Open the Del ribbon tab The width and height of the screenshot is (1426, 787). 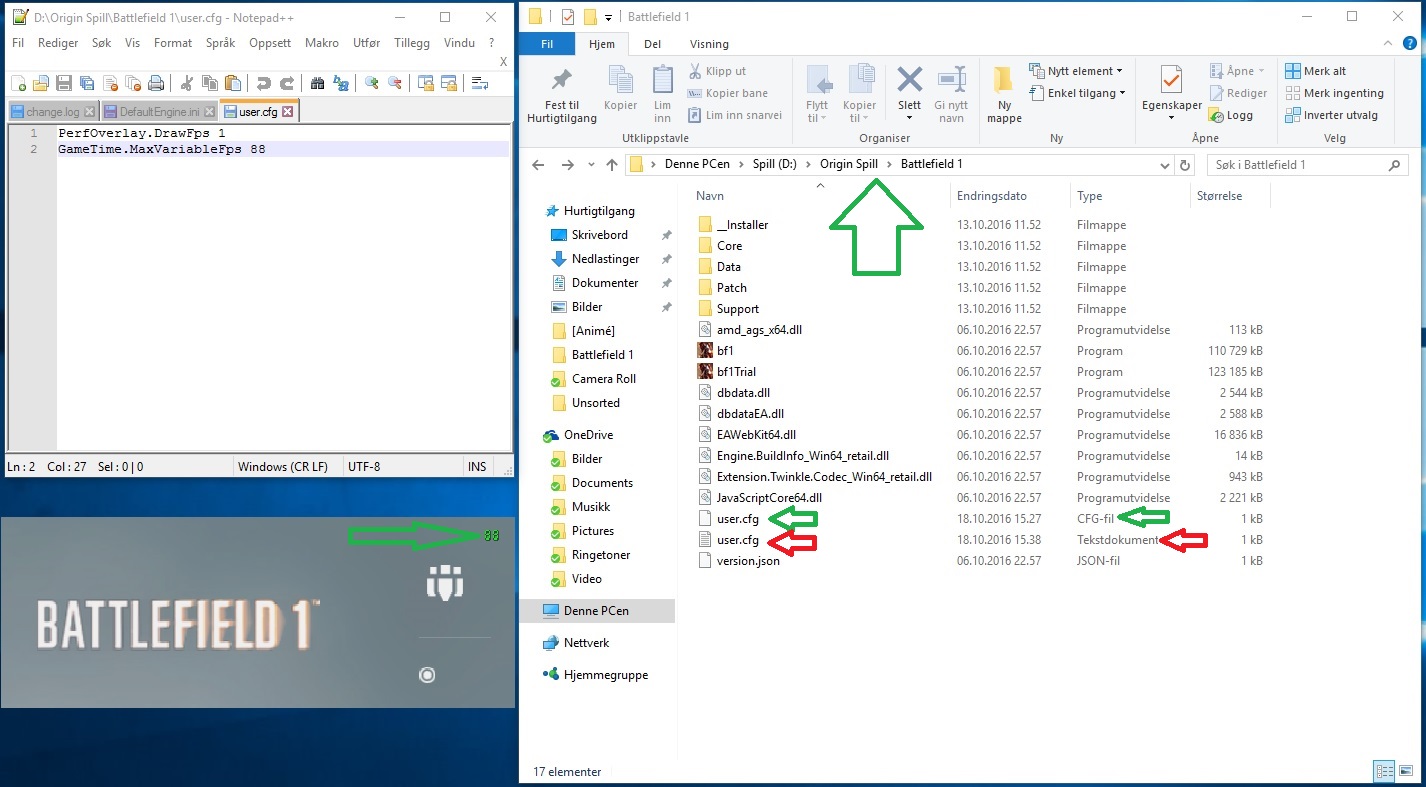(x=652, y=44)
